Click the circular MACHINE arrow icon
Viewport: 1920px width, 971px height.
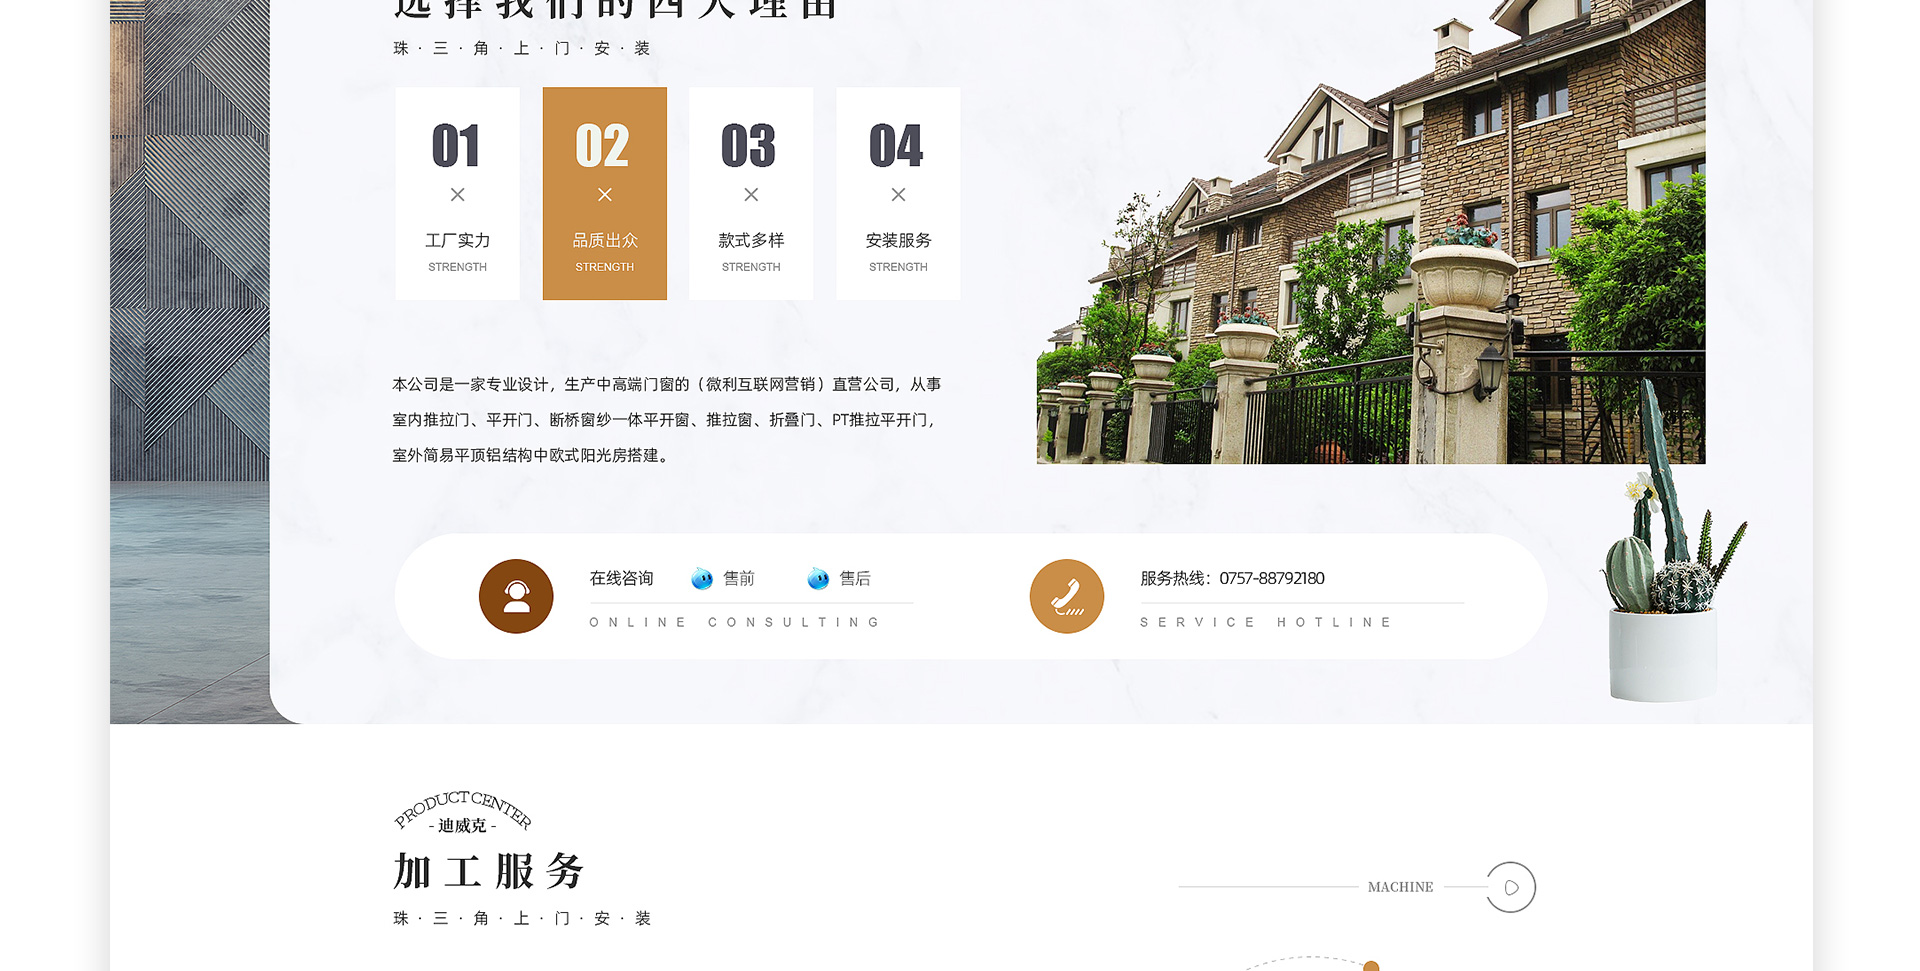[x=1510, y=887]
